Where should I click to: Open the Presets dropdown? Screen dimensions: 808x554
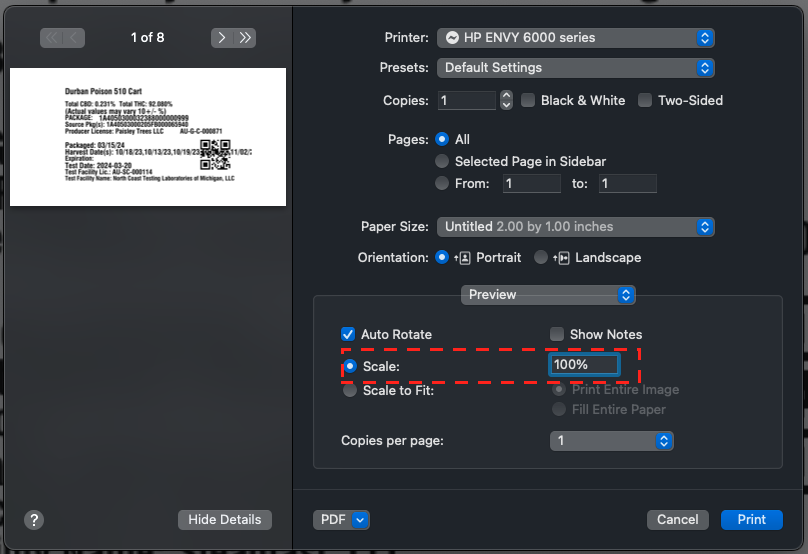[x=576, y=68]
